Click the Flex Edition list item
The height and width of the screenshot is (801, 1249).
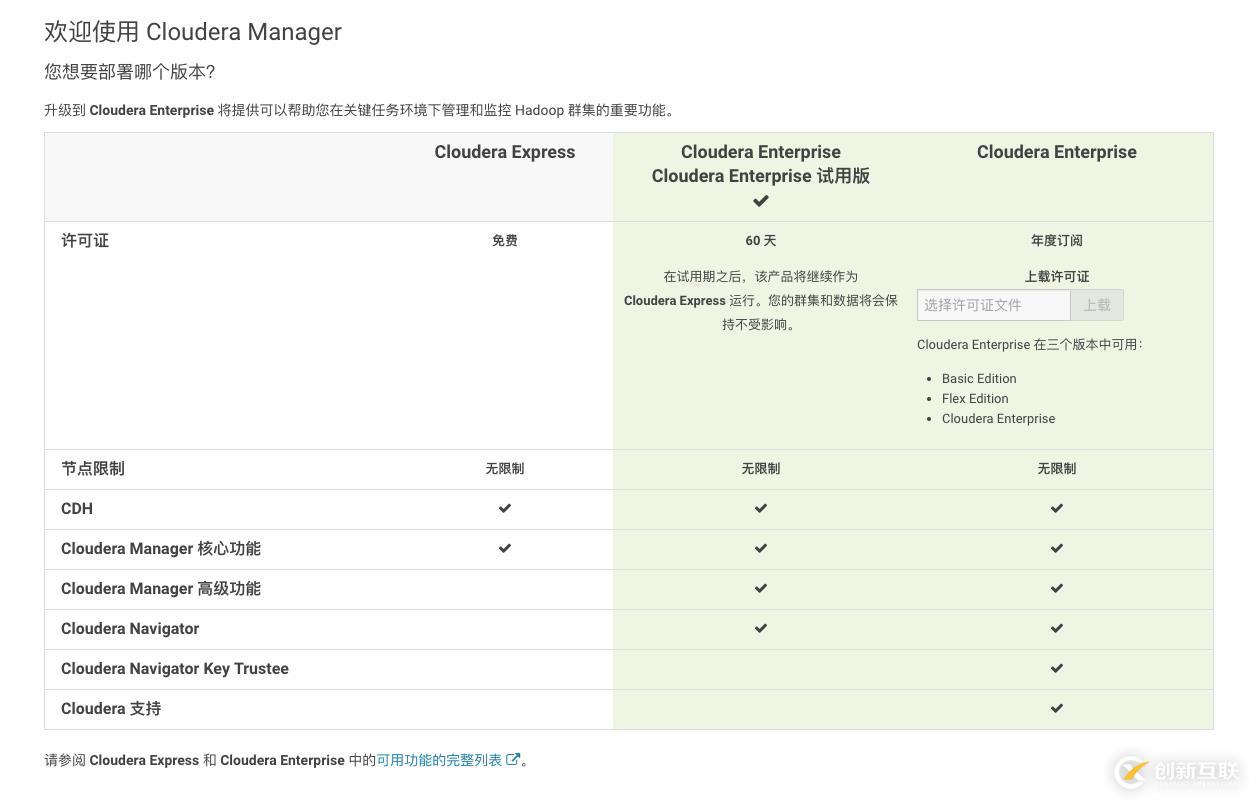tap(975, 398)
